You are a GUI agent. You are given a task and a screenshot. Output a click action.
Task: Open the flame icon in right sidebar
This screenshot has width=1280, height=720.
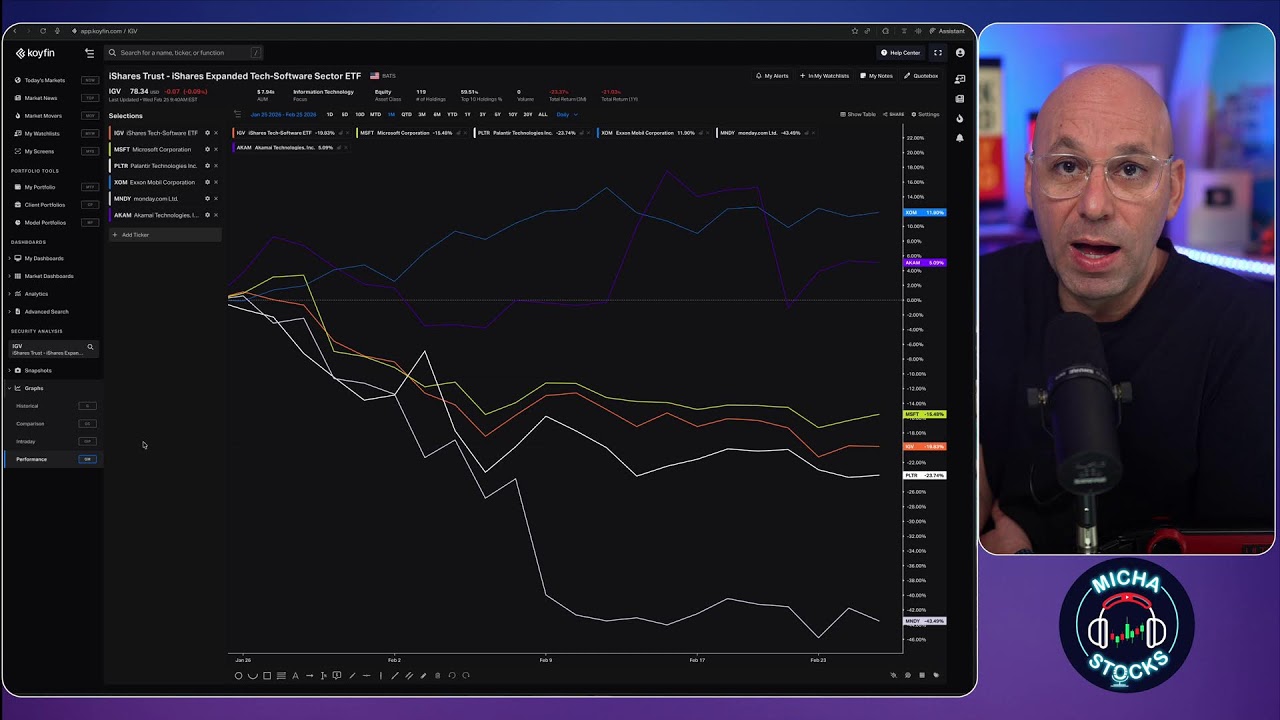coord(960,118)
